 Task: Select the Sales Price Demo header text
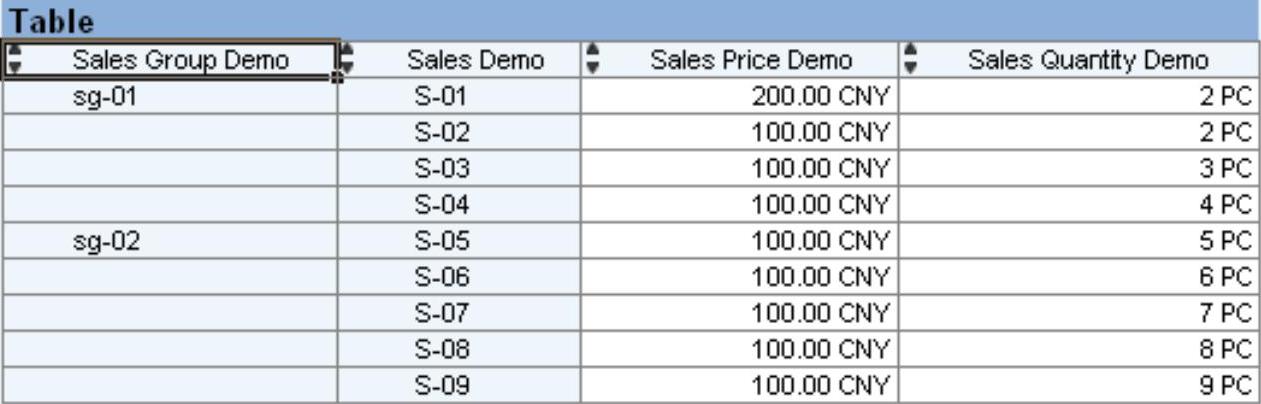coord(751,61)
